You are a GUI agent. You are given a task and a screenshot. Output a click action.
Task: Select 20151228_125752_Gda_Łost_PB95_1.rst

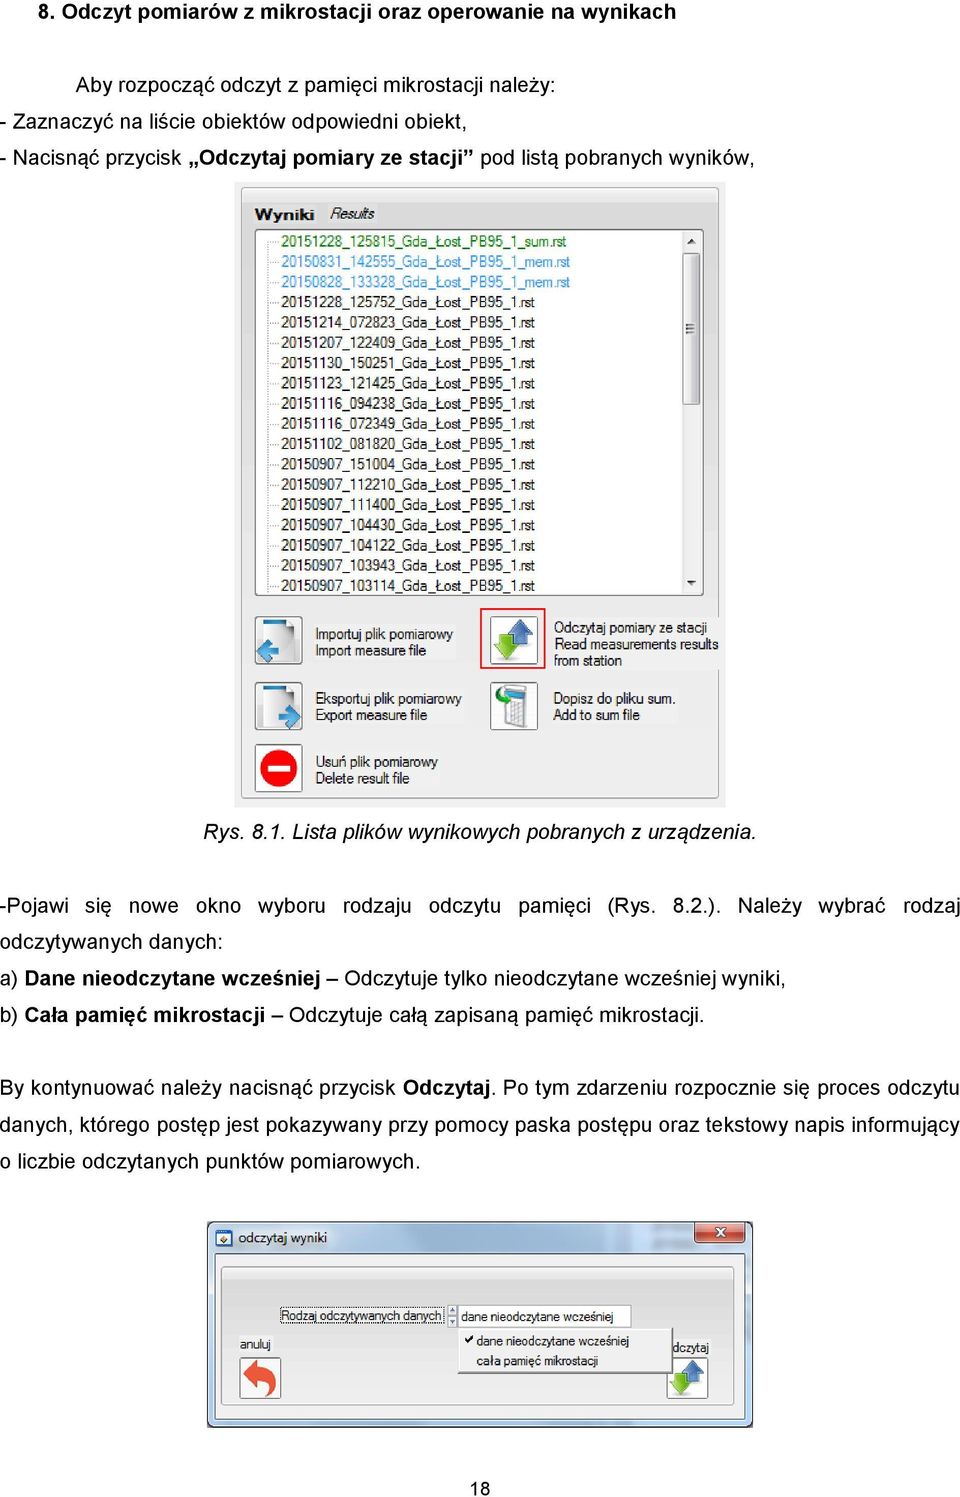[x=408, y=302]
